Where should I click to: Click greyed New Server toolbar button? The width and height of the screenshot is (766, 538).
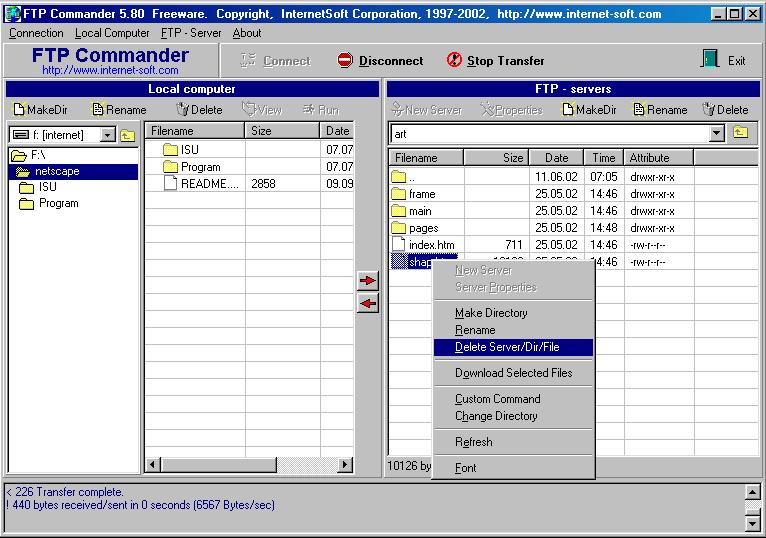427,110
